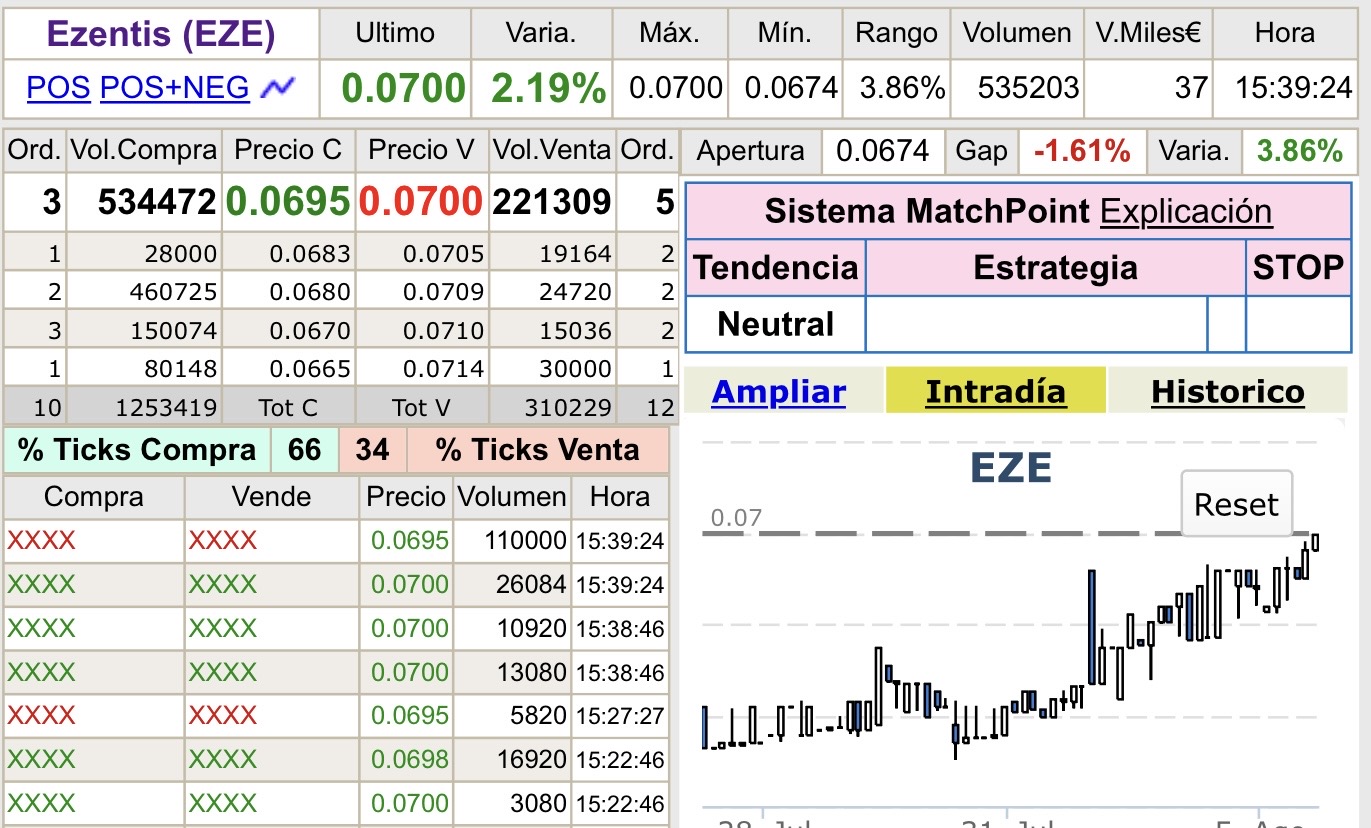The image size is (1371, 828).
Task: Click the buy volume 28000
Action: (x=181, y=254)
